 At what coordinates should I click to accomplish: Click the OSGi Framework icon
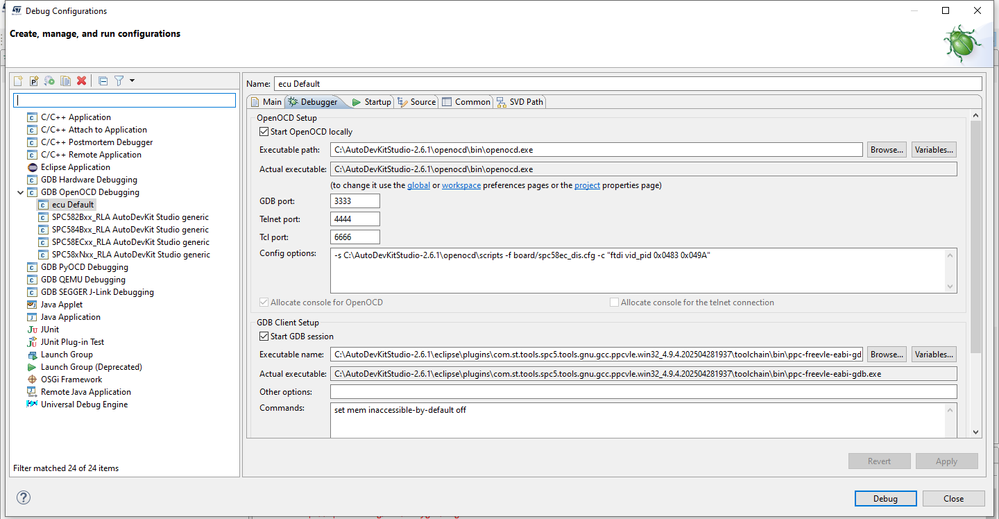pos(32,380)
